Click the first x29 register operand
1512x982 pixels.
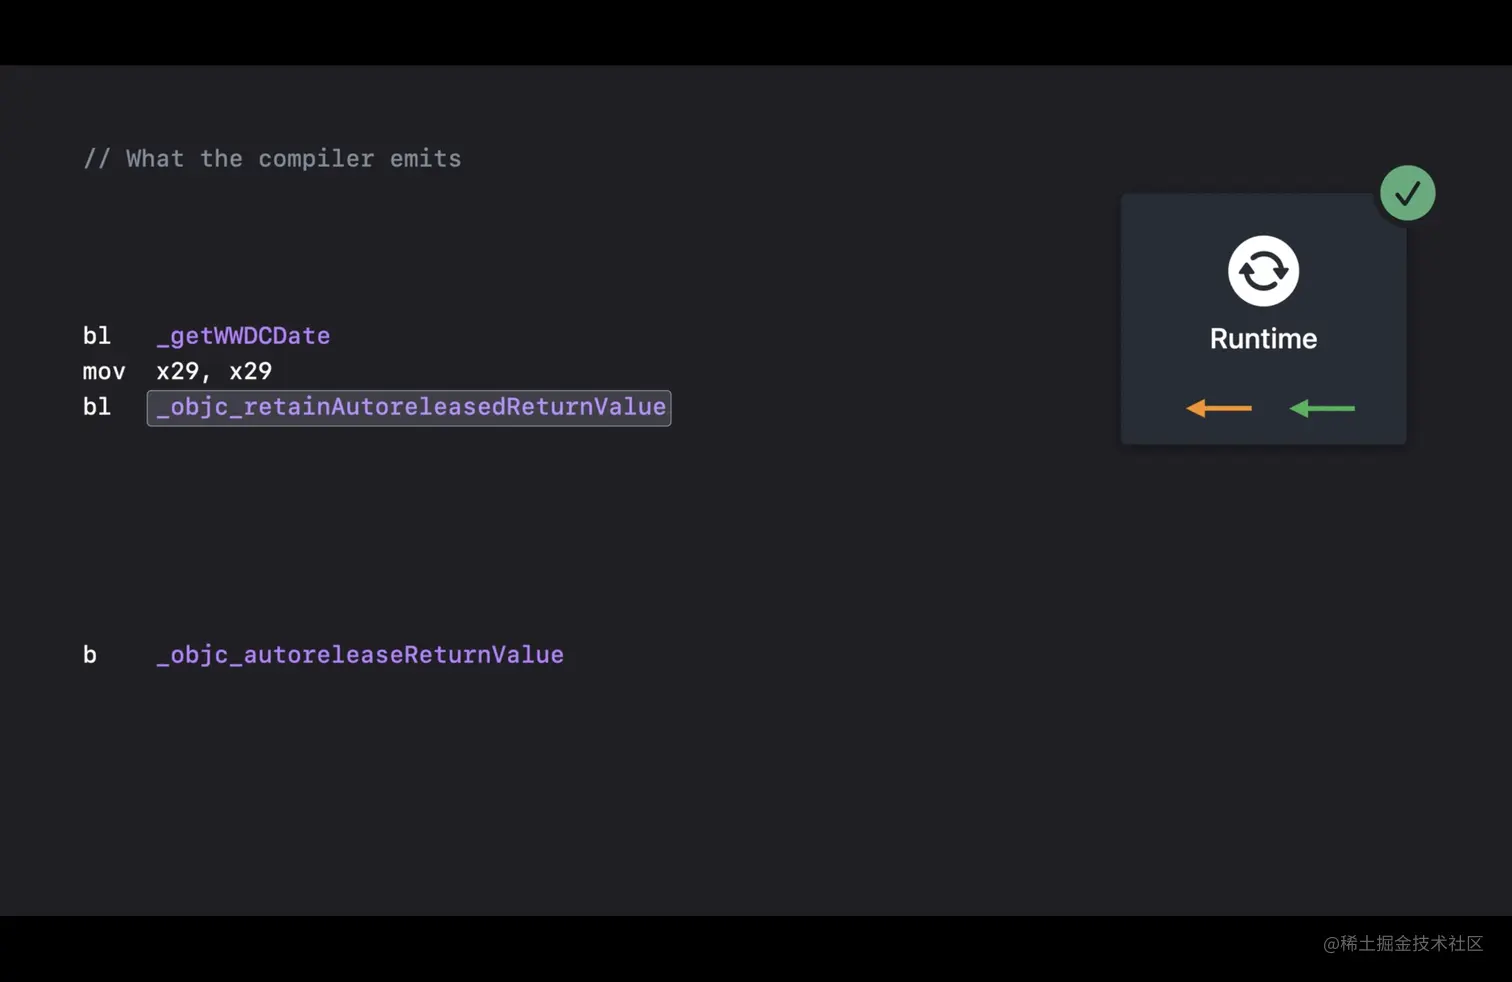point(178,372)
